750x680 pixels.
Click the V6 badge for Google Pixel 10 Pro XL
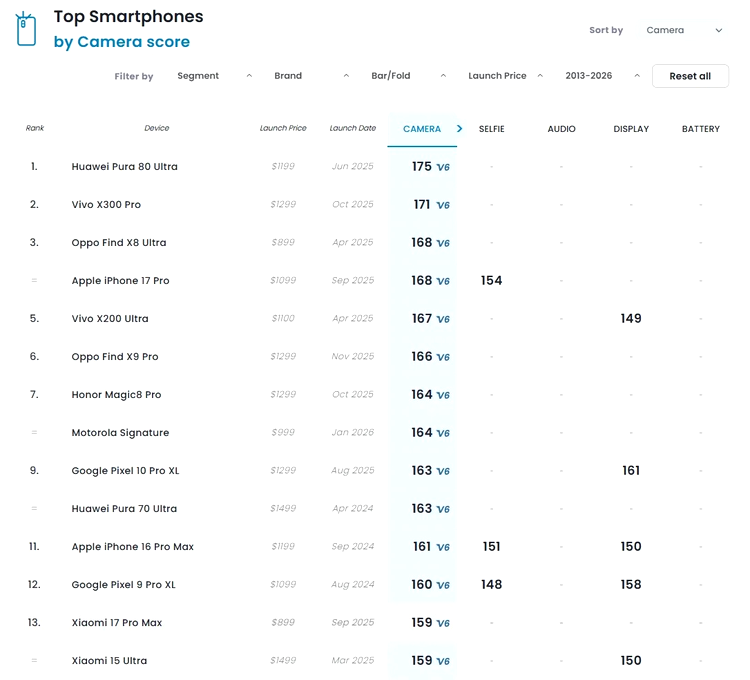(443, 472)
